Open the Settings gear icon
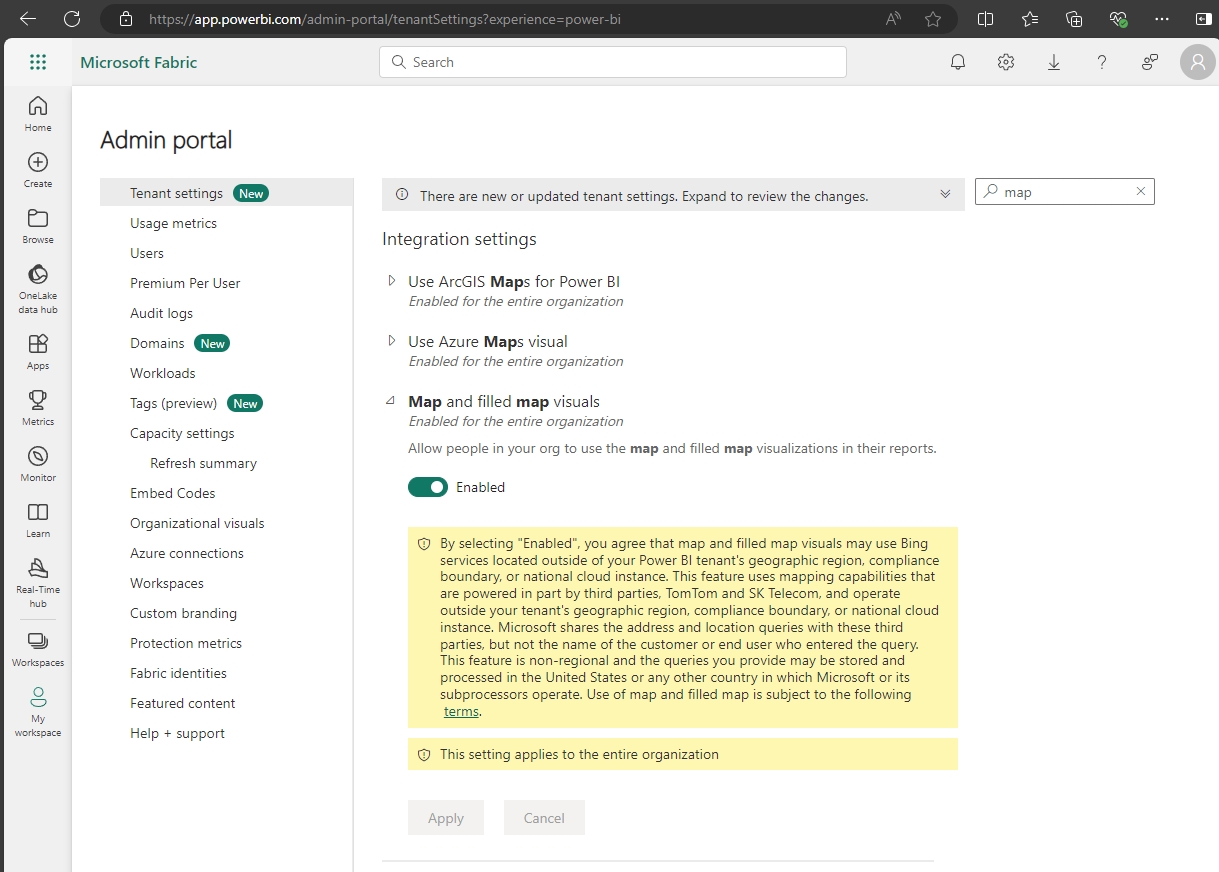This screenshot has width=1219, height=872. 1006,62
